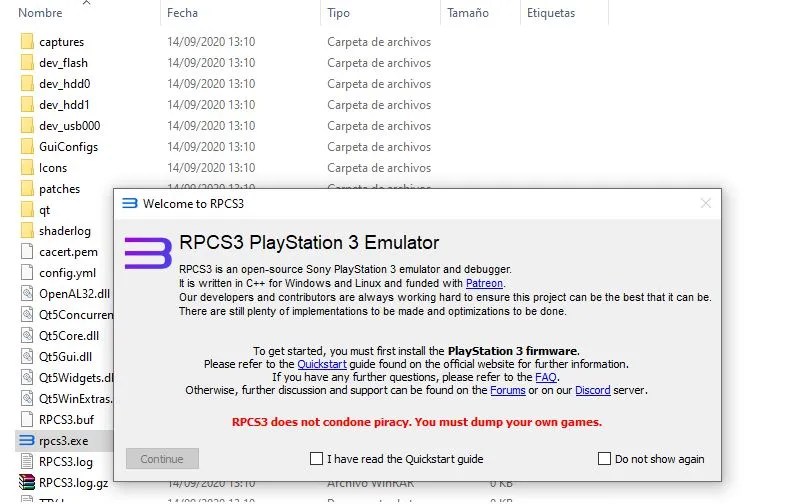
Task: Select the 'config.yml' file name
Action: tap(67, 273)
